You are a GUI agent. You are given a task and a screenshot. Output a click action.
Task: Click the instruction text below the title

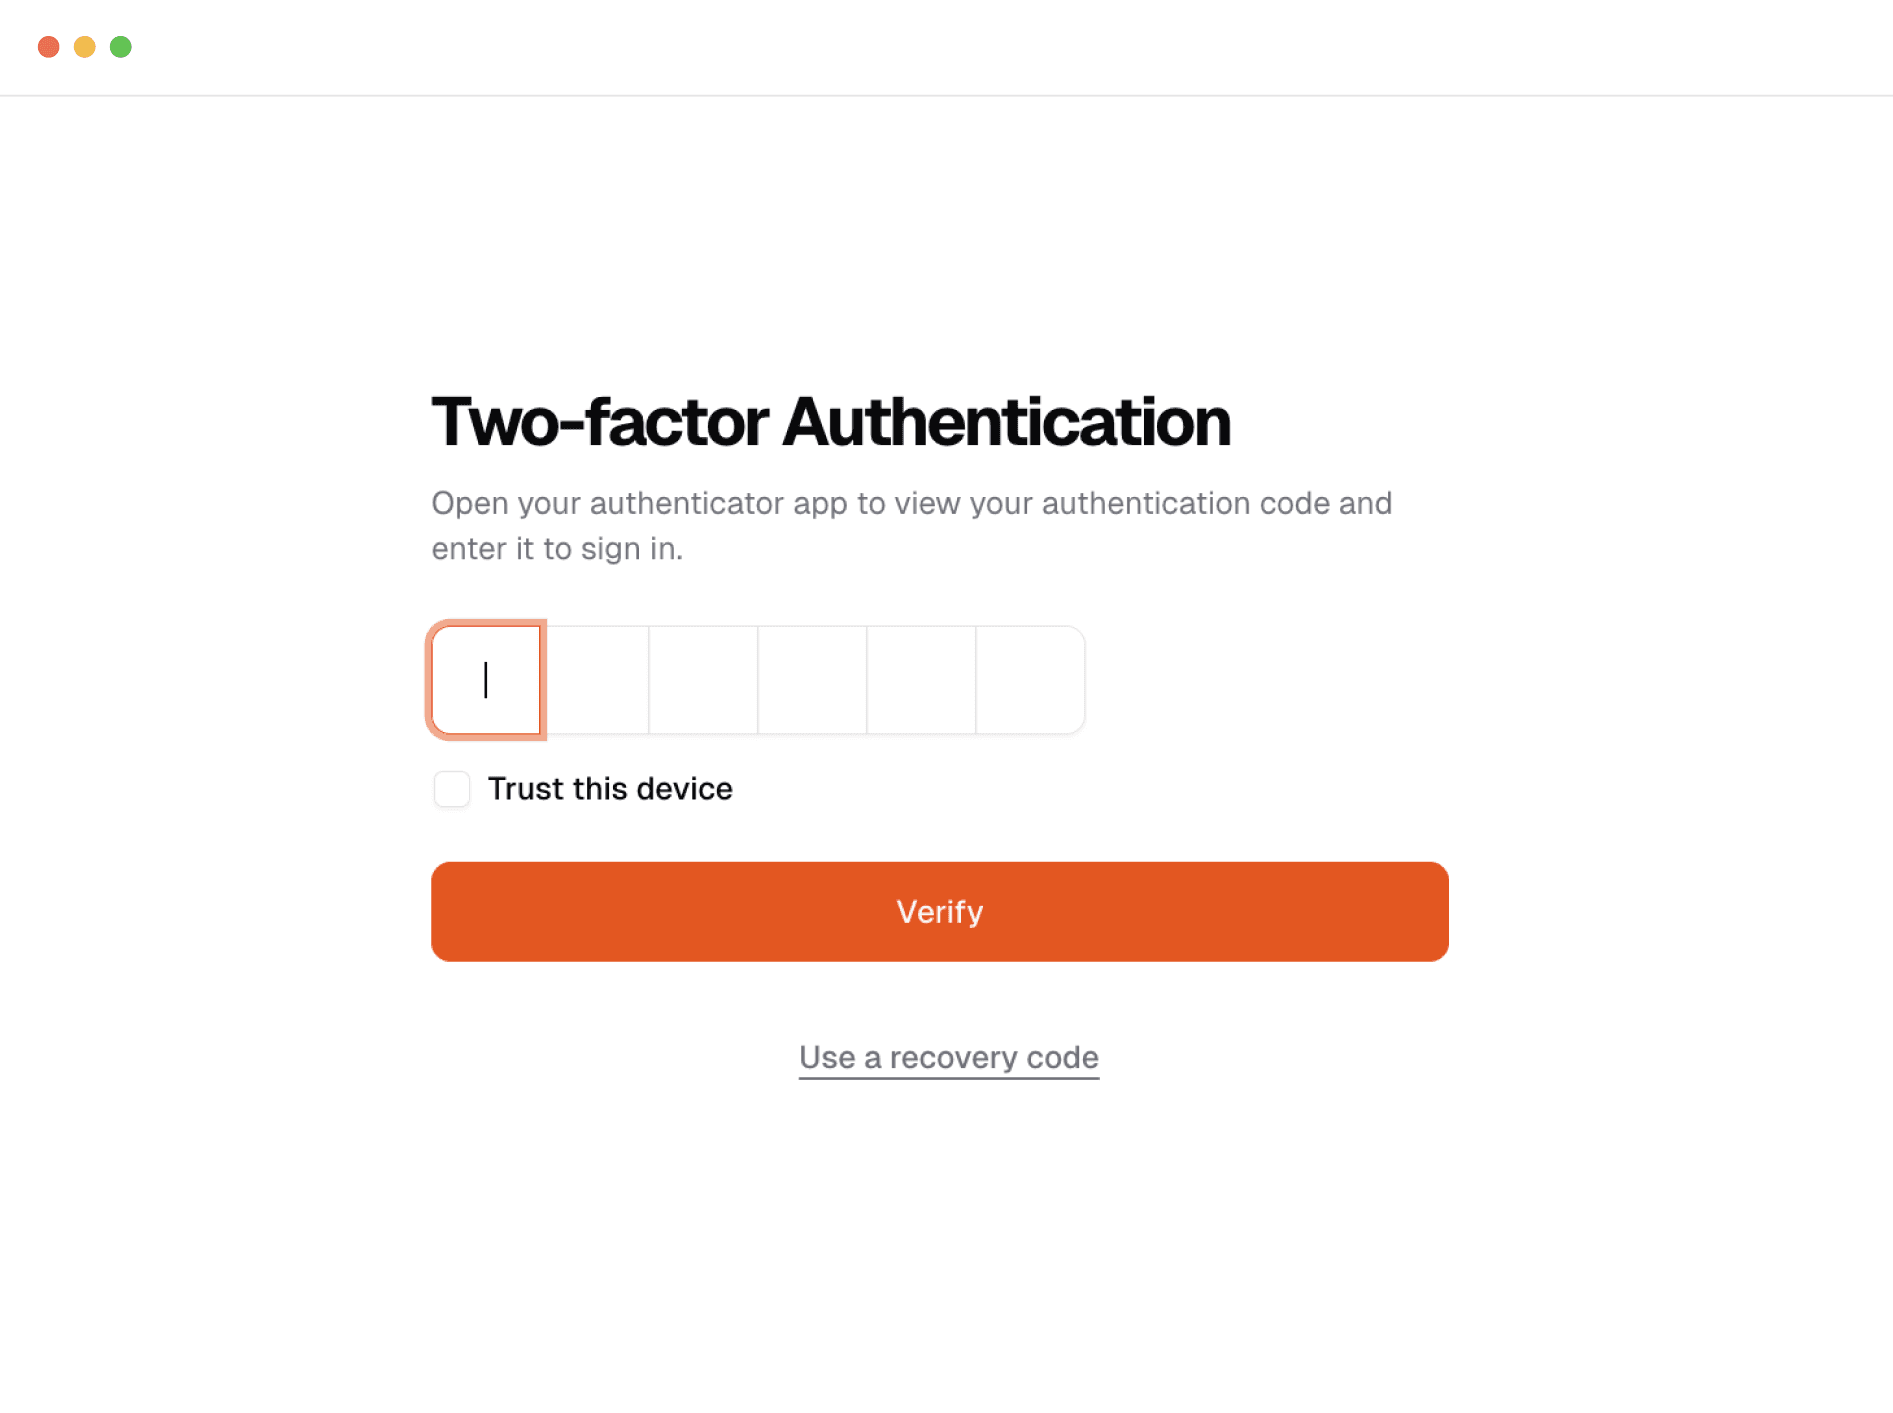pos(910,525)
